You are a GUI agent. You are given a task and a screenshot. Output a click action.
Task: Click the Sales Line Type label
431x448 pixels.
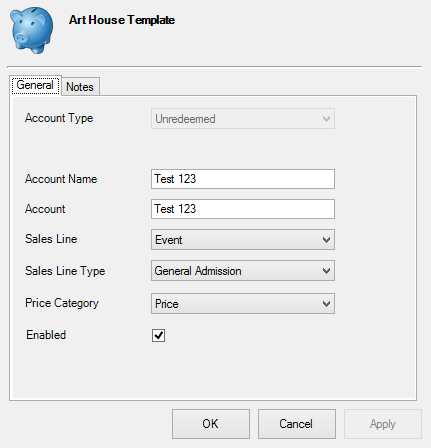point(65,271)
